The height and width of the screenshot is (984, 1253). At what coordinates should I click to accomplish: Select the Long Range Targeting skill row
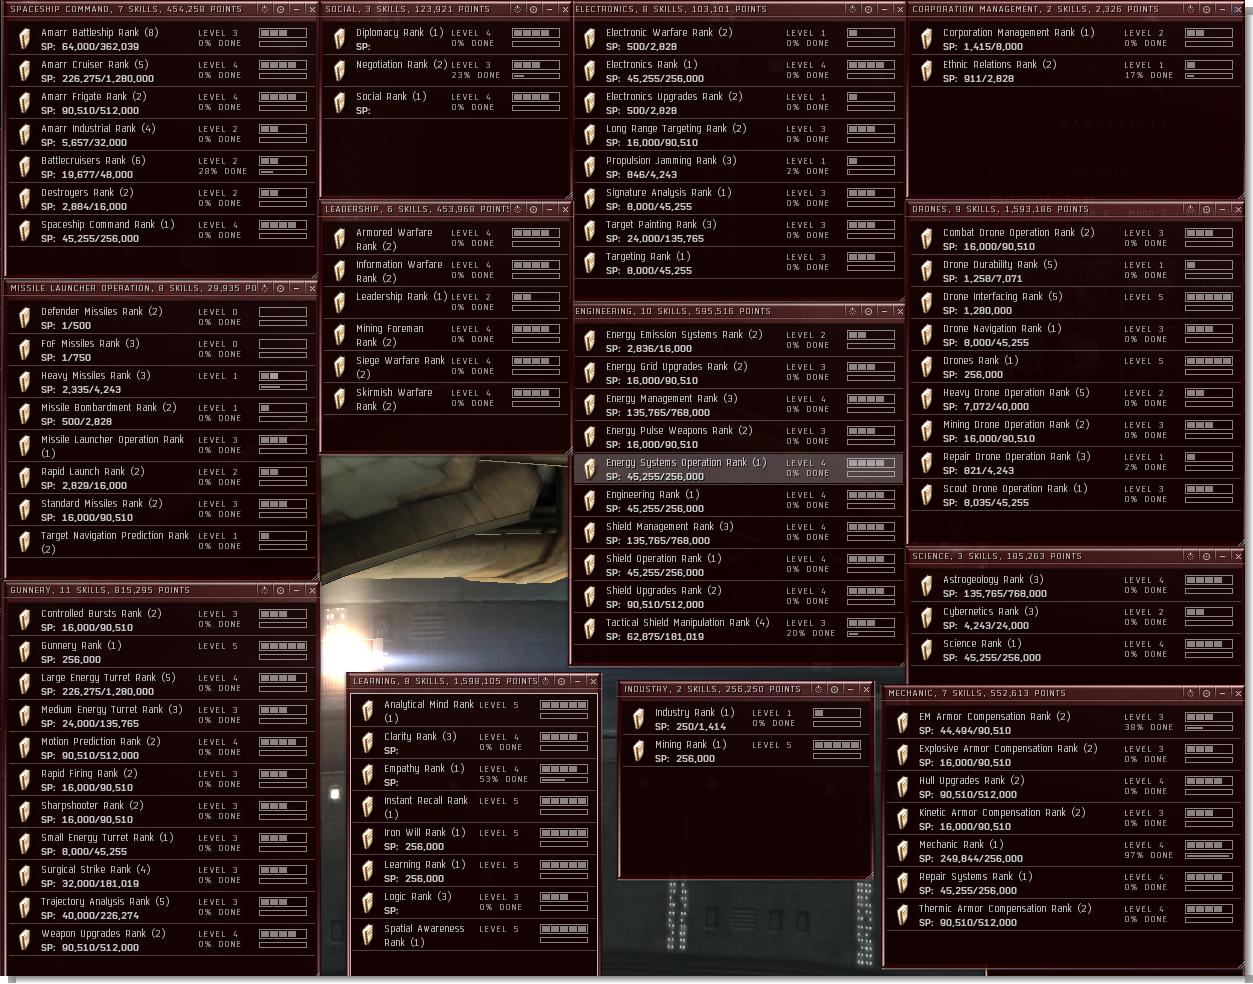(739, 135)
